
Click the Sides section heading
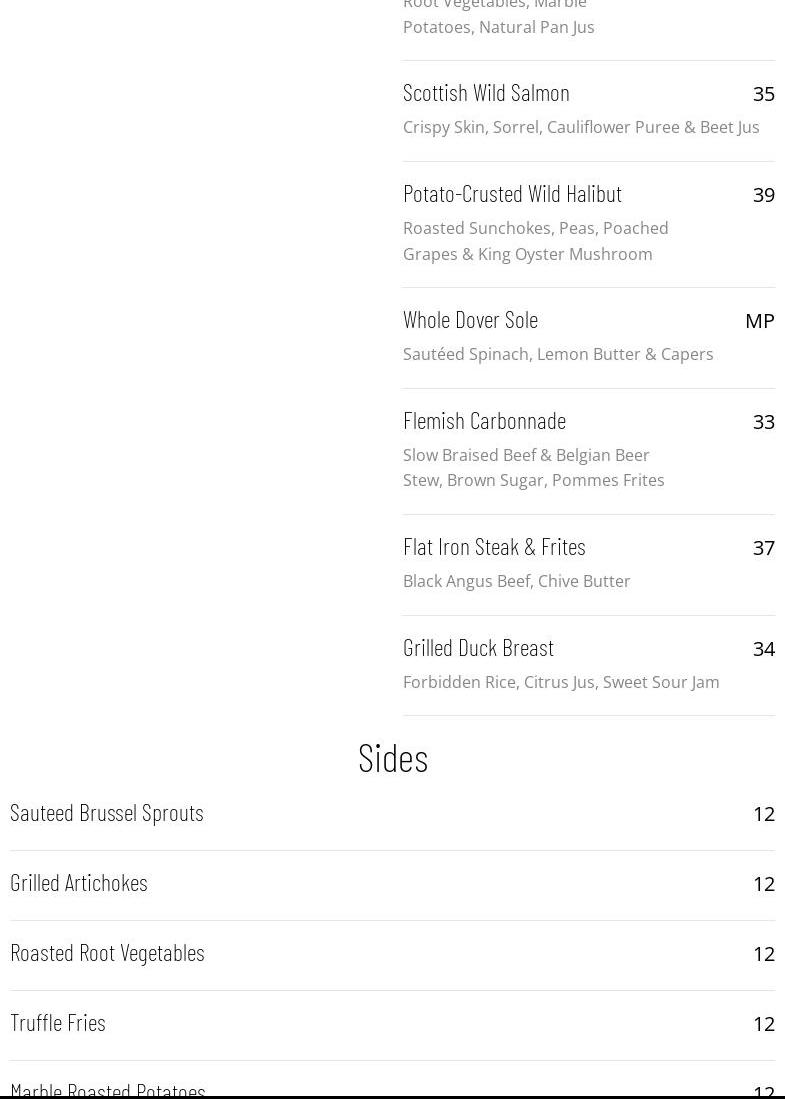click(392, 757)
